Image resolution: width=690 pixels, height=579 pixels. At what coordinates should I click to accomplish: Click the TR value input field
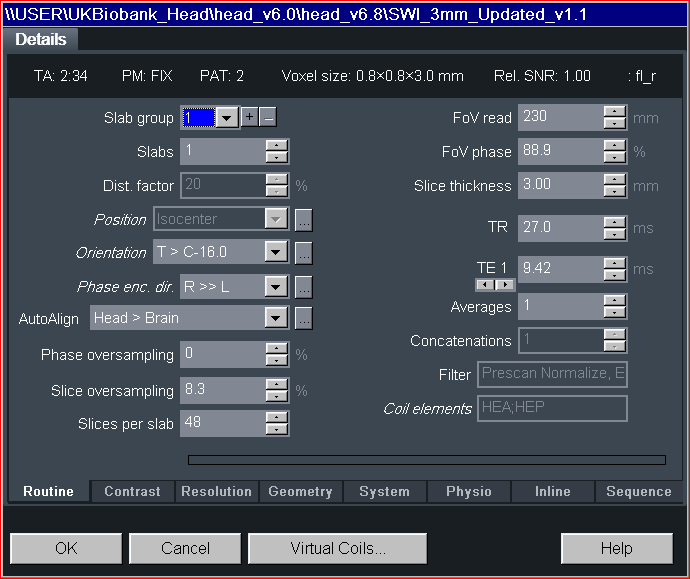(x=560, y=227)
